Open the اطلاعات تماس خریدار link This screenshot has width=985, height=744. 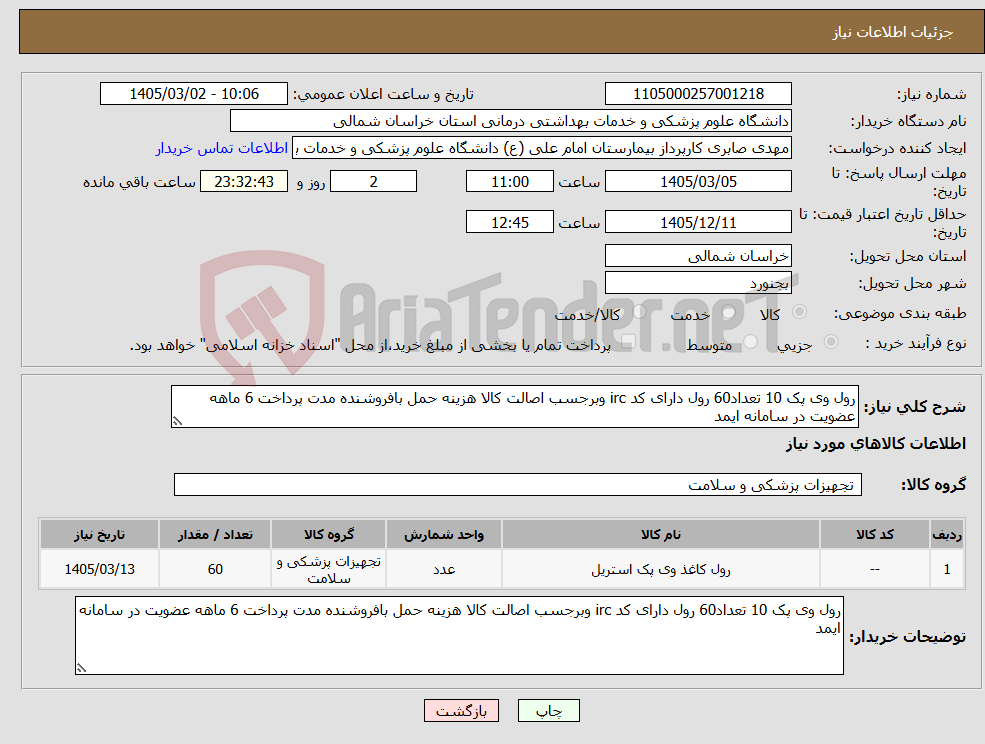pyautogui.click(x=222, y=148)
